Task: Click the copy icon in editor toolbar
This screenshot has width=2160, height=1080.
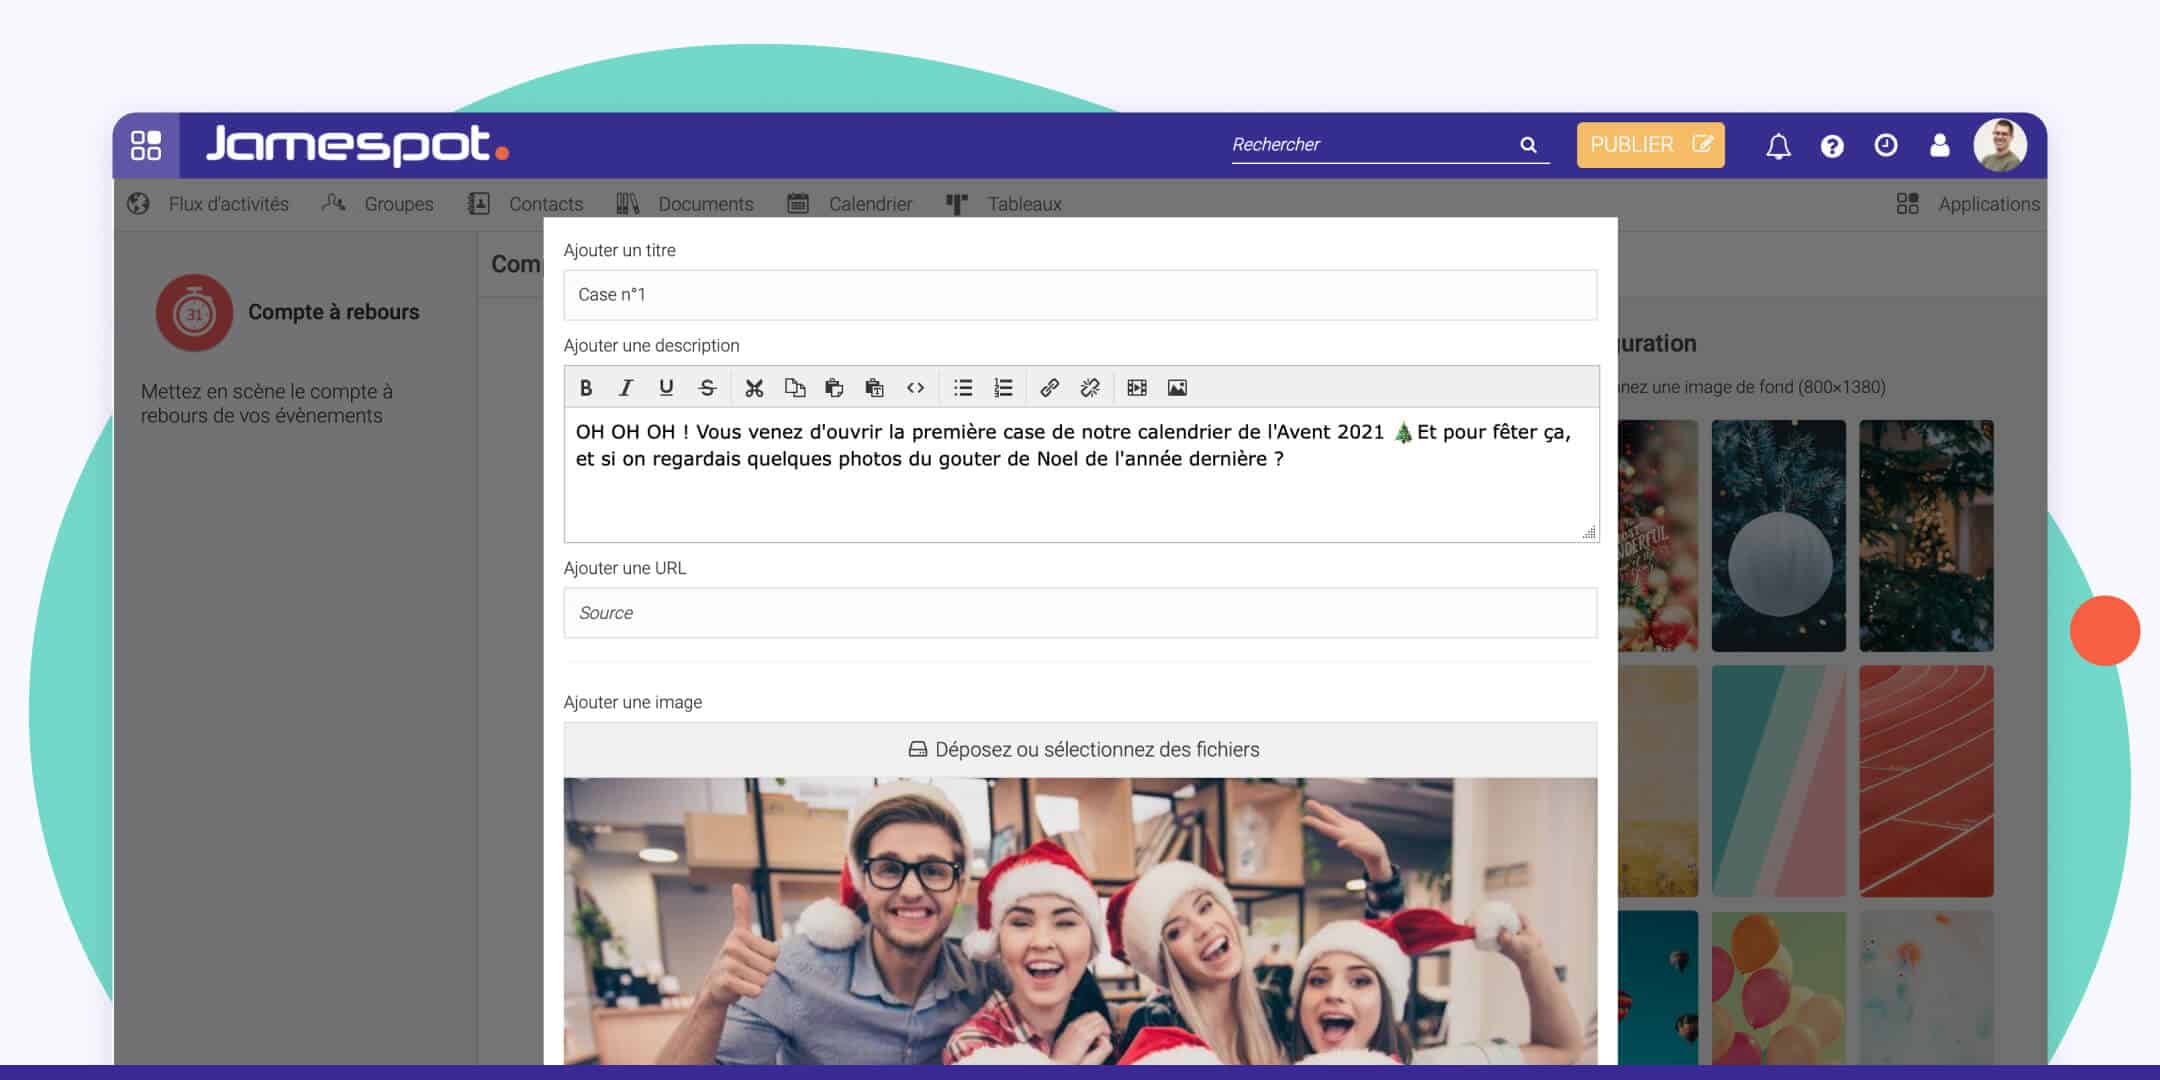Action: point(795,388)
